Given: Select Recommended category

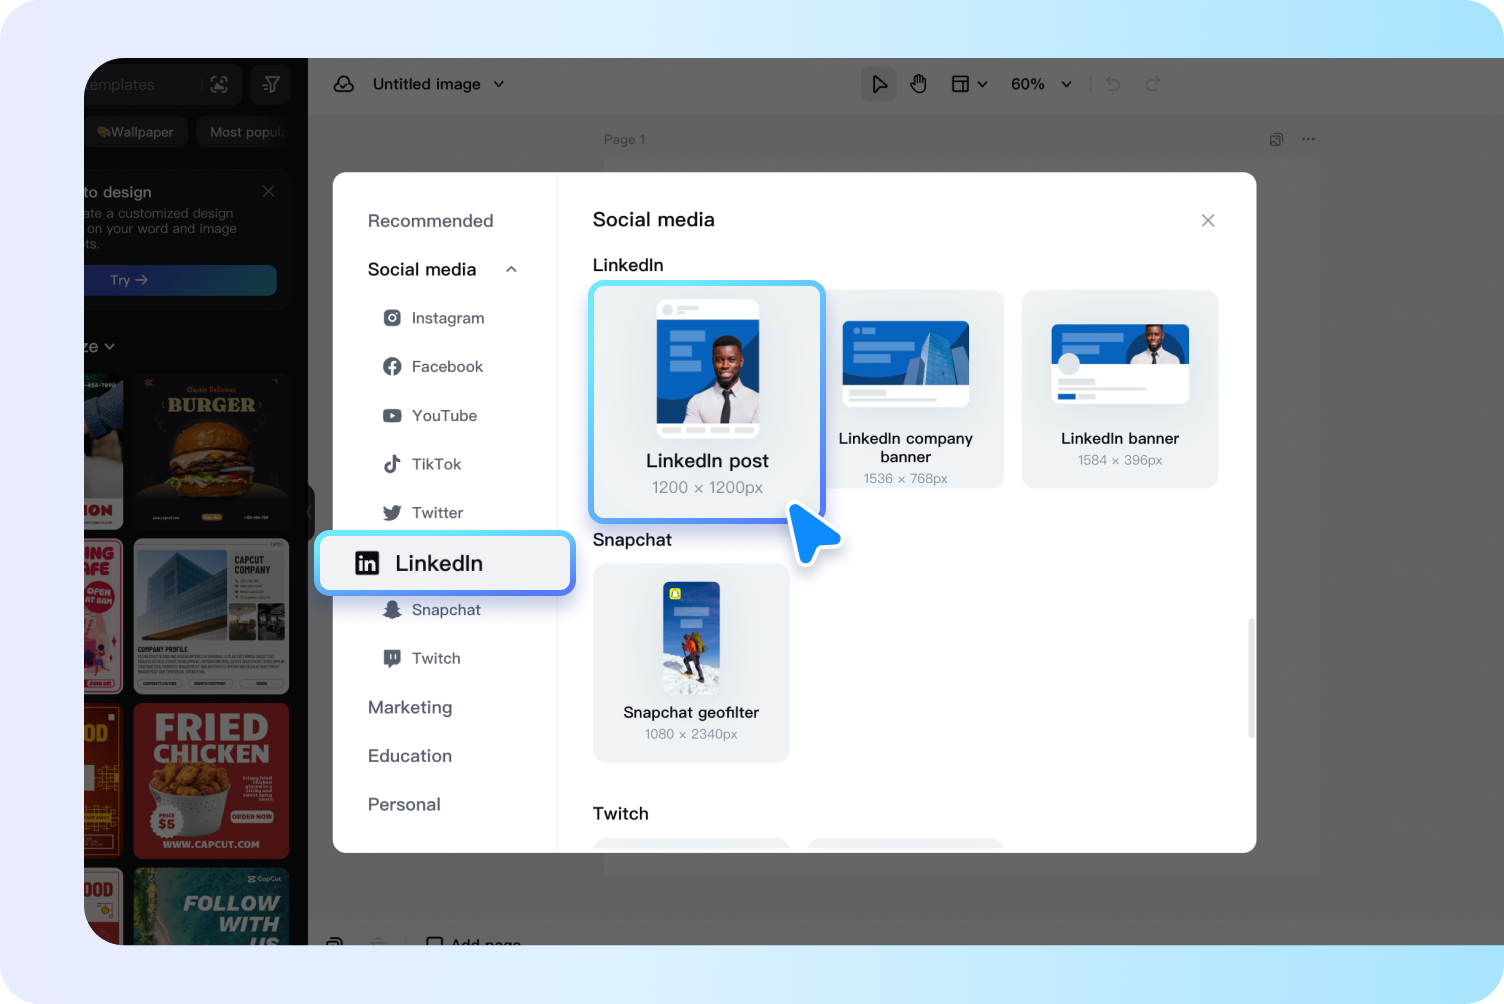Looking at the screenshot, I should coord(430,221).
